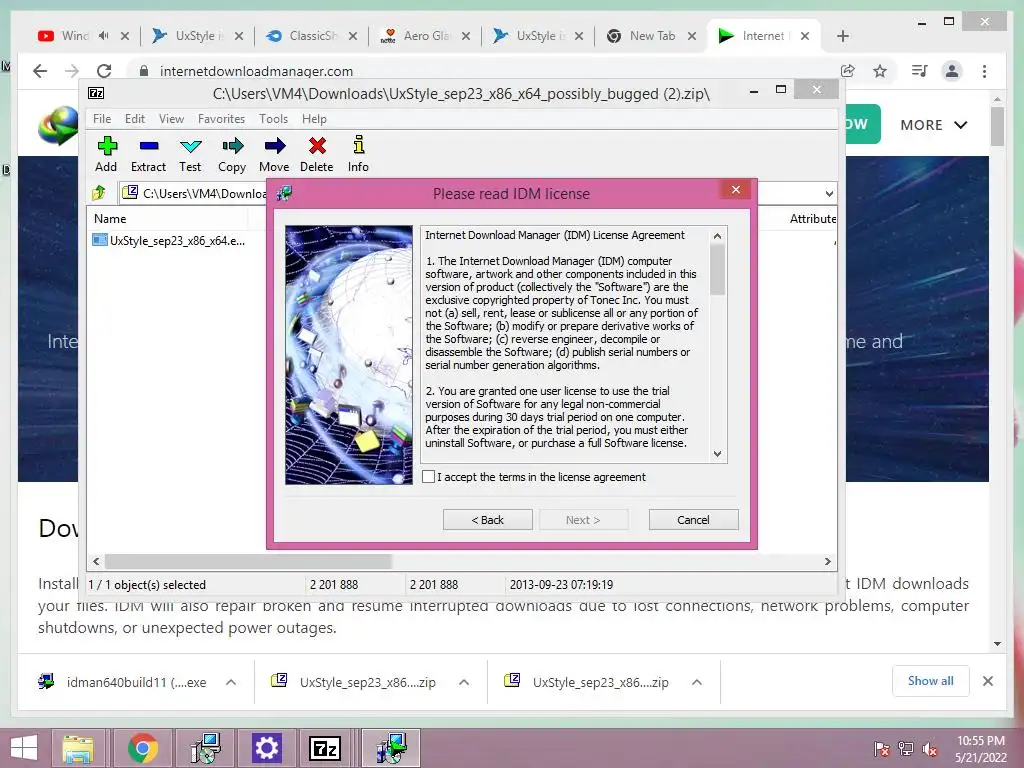Screen dimensions: 1024x768
Task: Click the Delete icon in 7-Zip toolbar
Action: [x=317, y=155]
